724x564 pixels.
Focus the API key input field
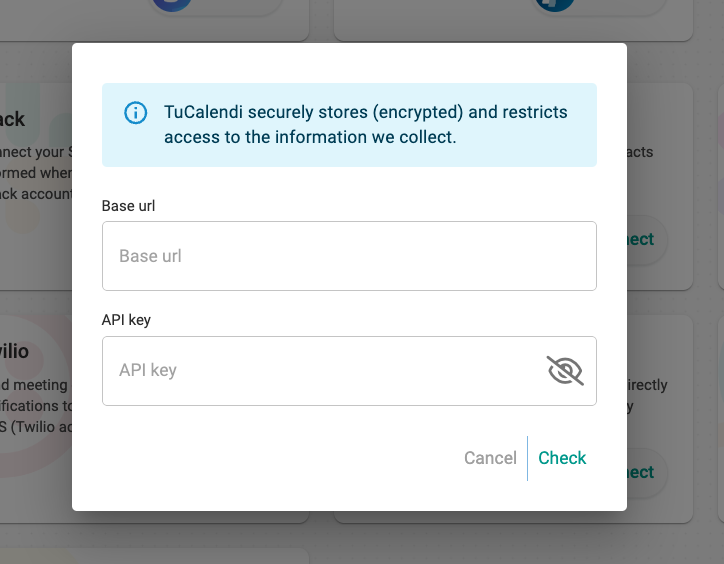tap(323, 371)
